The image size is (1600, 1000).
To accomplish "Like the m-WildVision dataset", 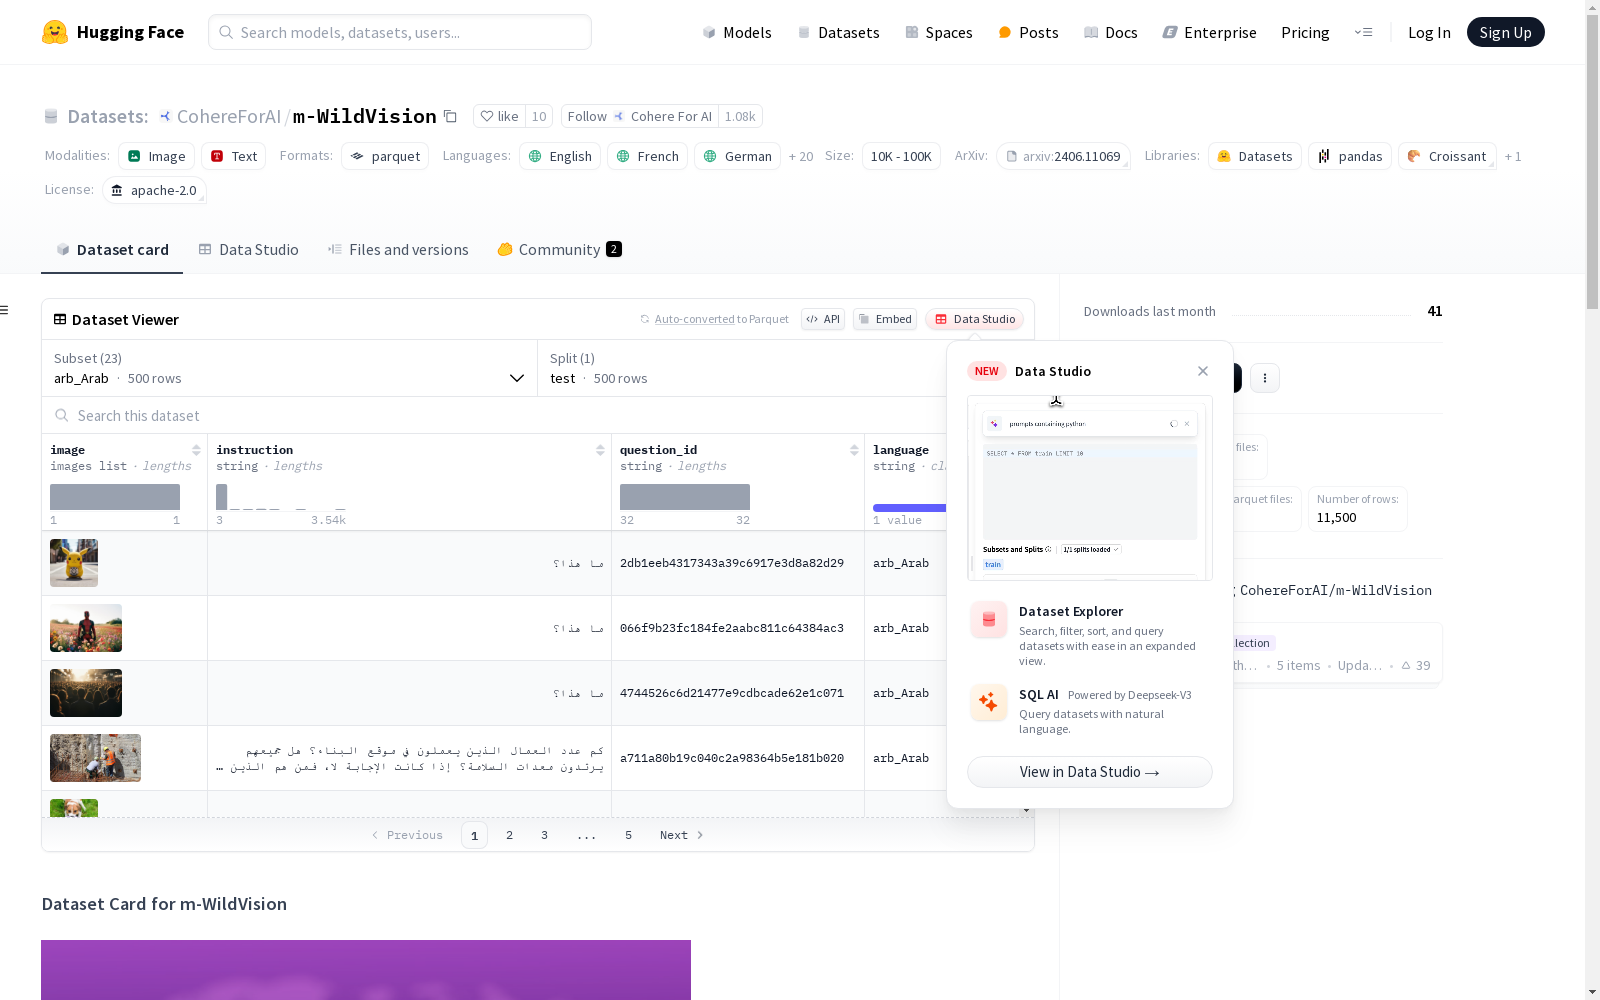I will point(499,116).
